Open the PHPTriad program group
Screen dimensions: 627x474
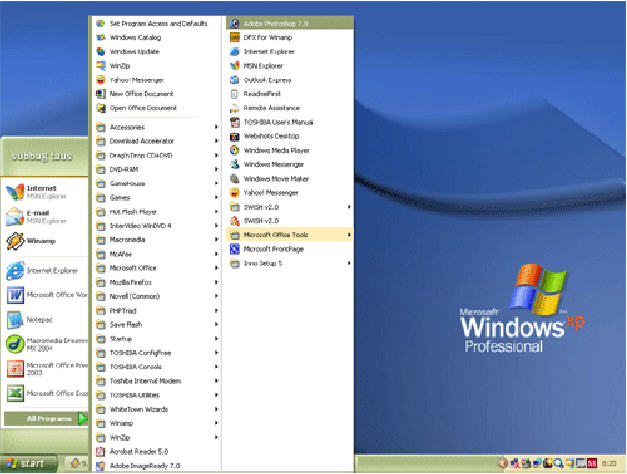coord(156,311)
